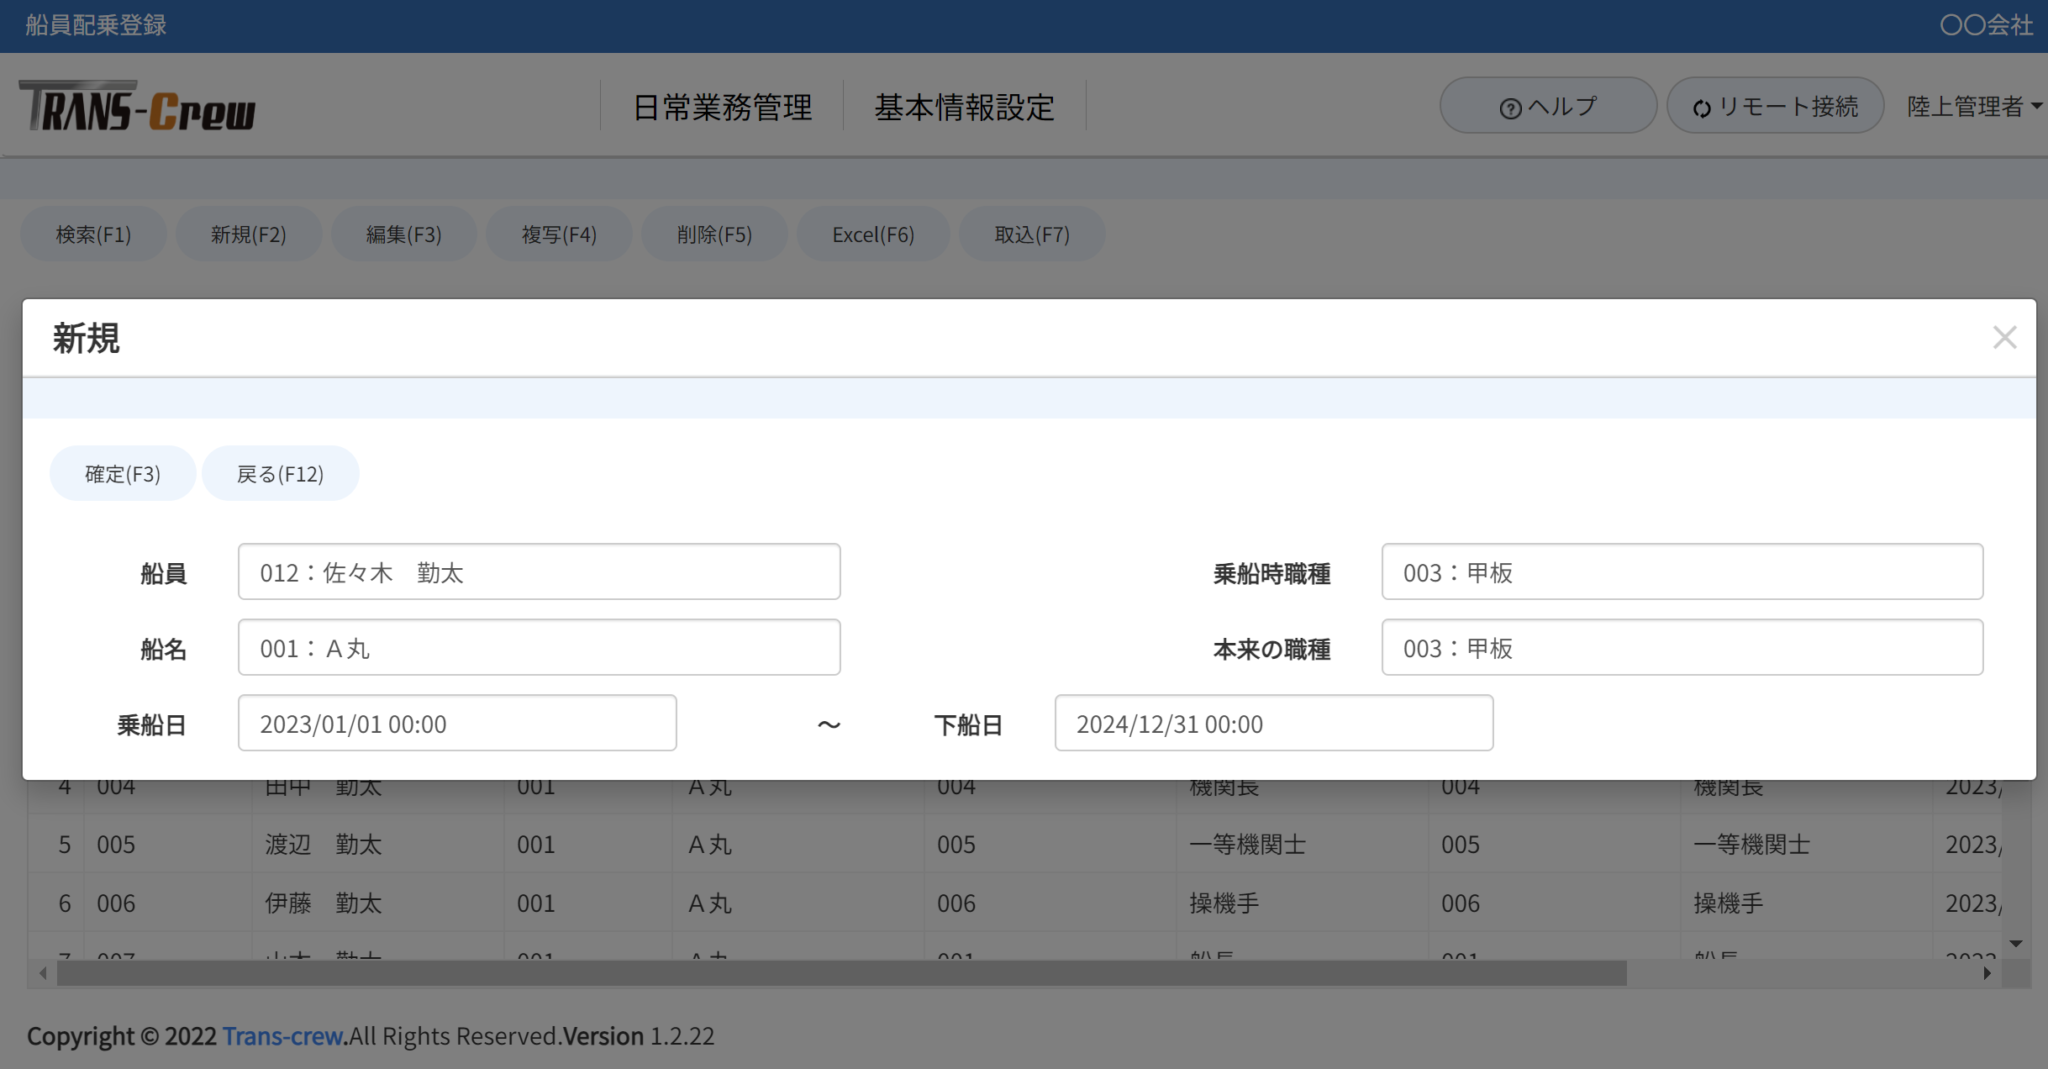
Task: Click the 乗船日 date field
Action: pos(457,724)
